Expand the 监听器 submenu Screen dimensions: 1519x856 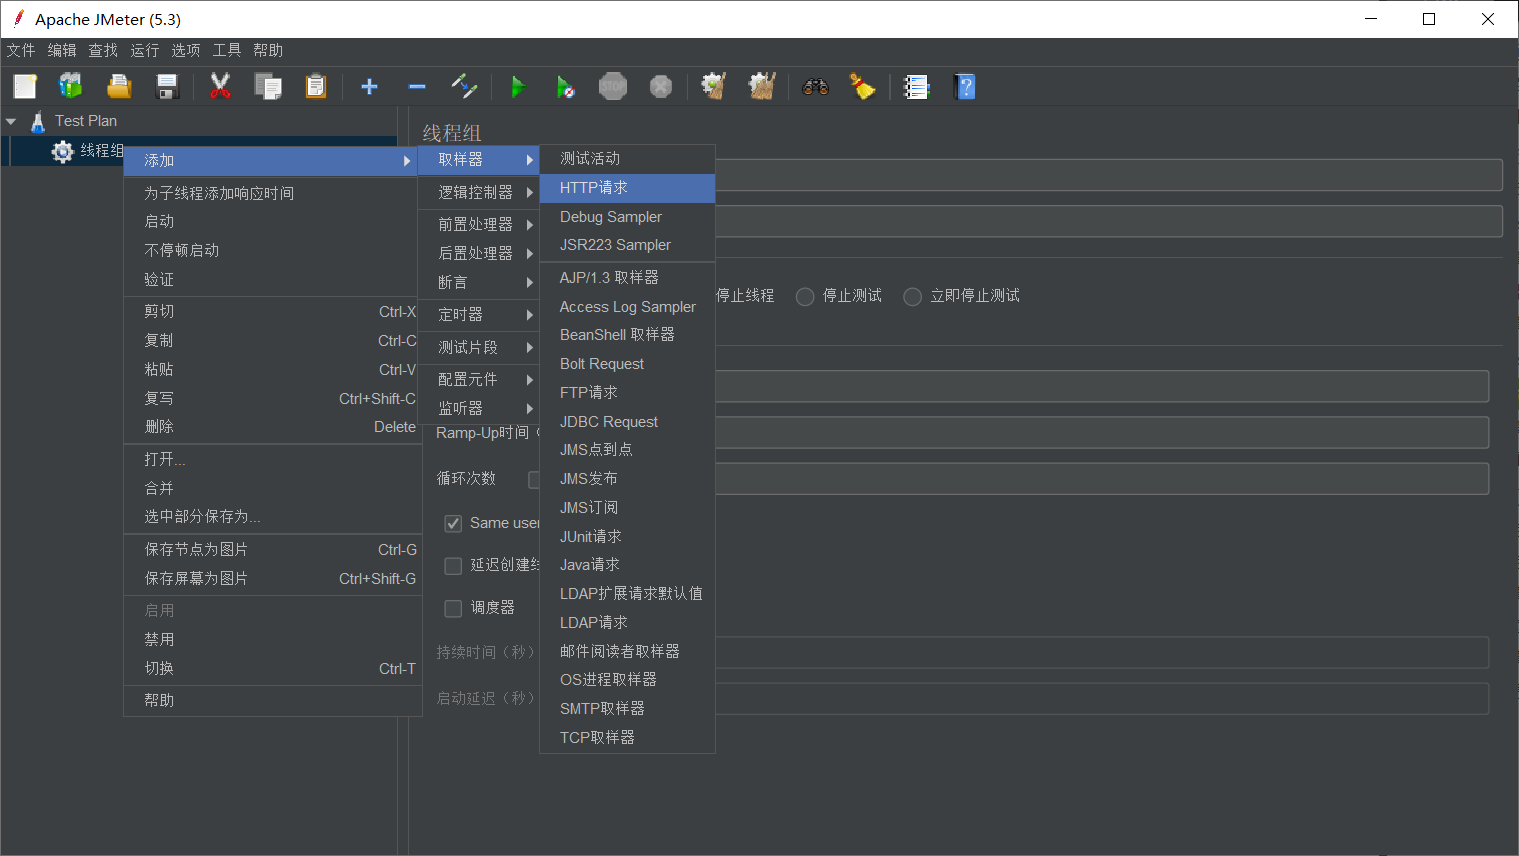tap(478, 408)
